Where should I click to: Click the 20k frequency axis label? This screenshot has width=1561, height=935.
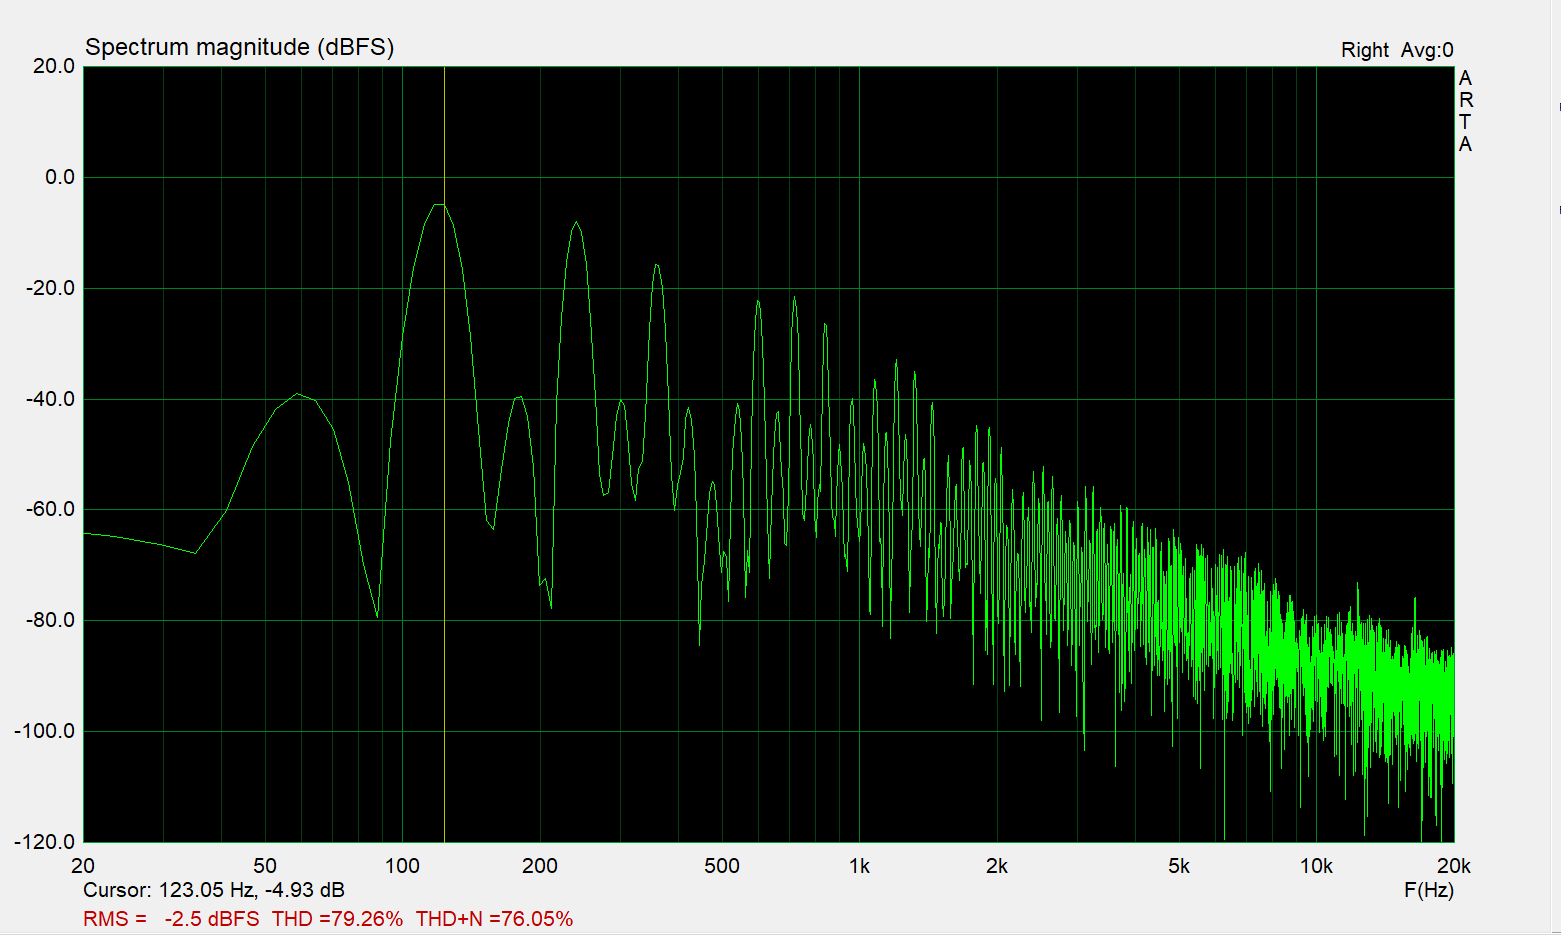click(1454, 866)
